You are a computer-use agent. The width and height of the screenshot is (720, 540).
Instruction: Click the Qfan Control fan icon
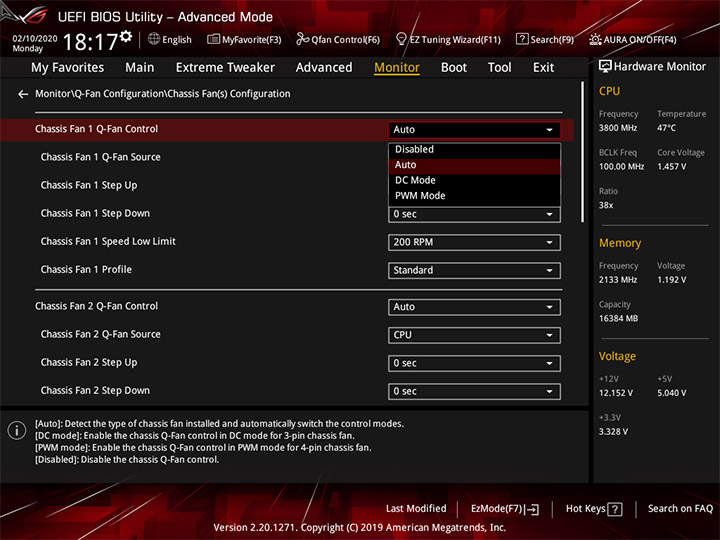[302, 39]
